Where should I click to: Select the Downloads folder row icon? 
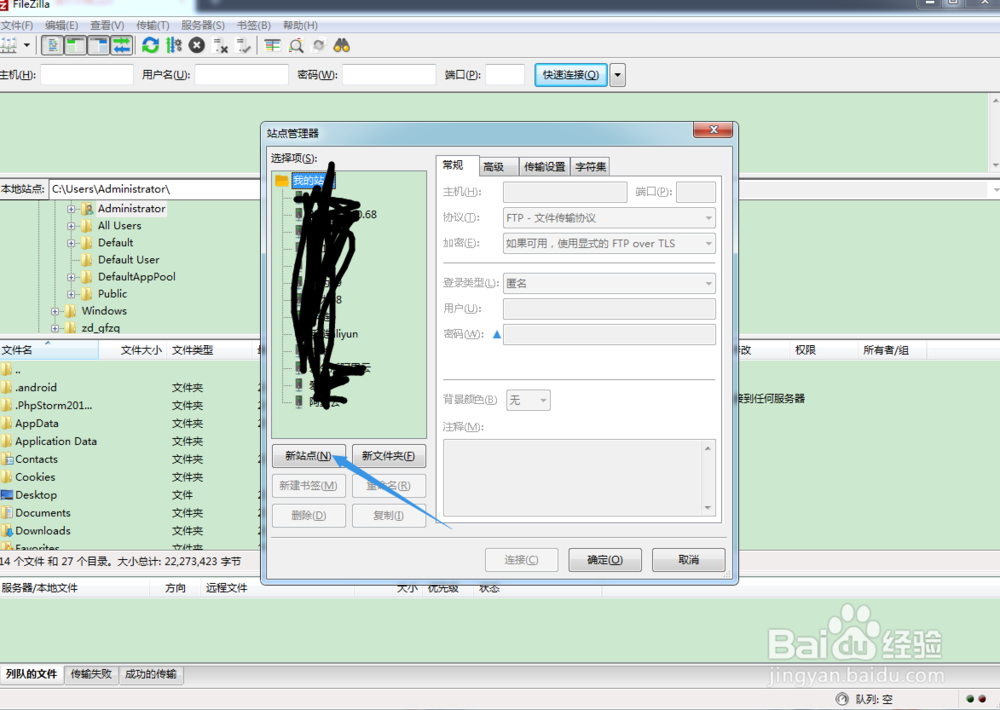click(6, 530)
